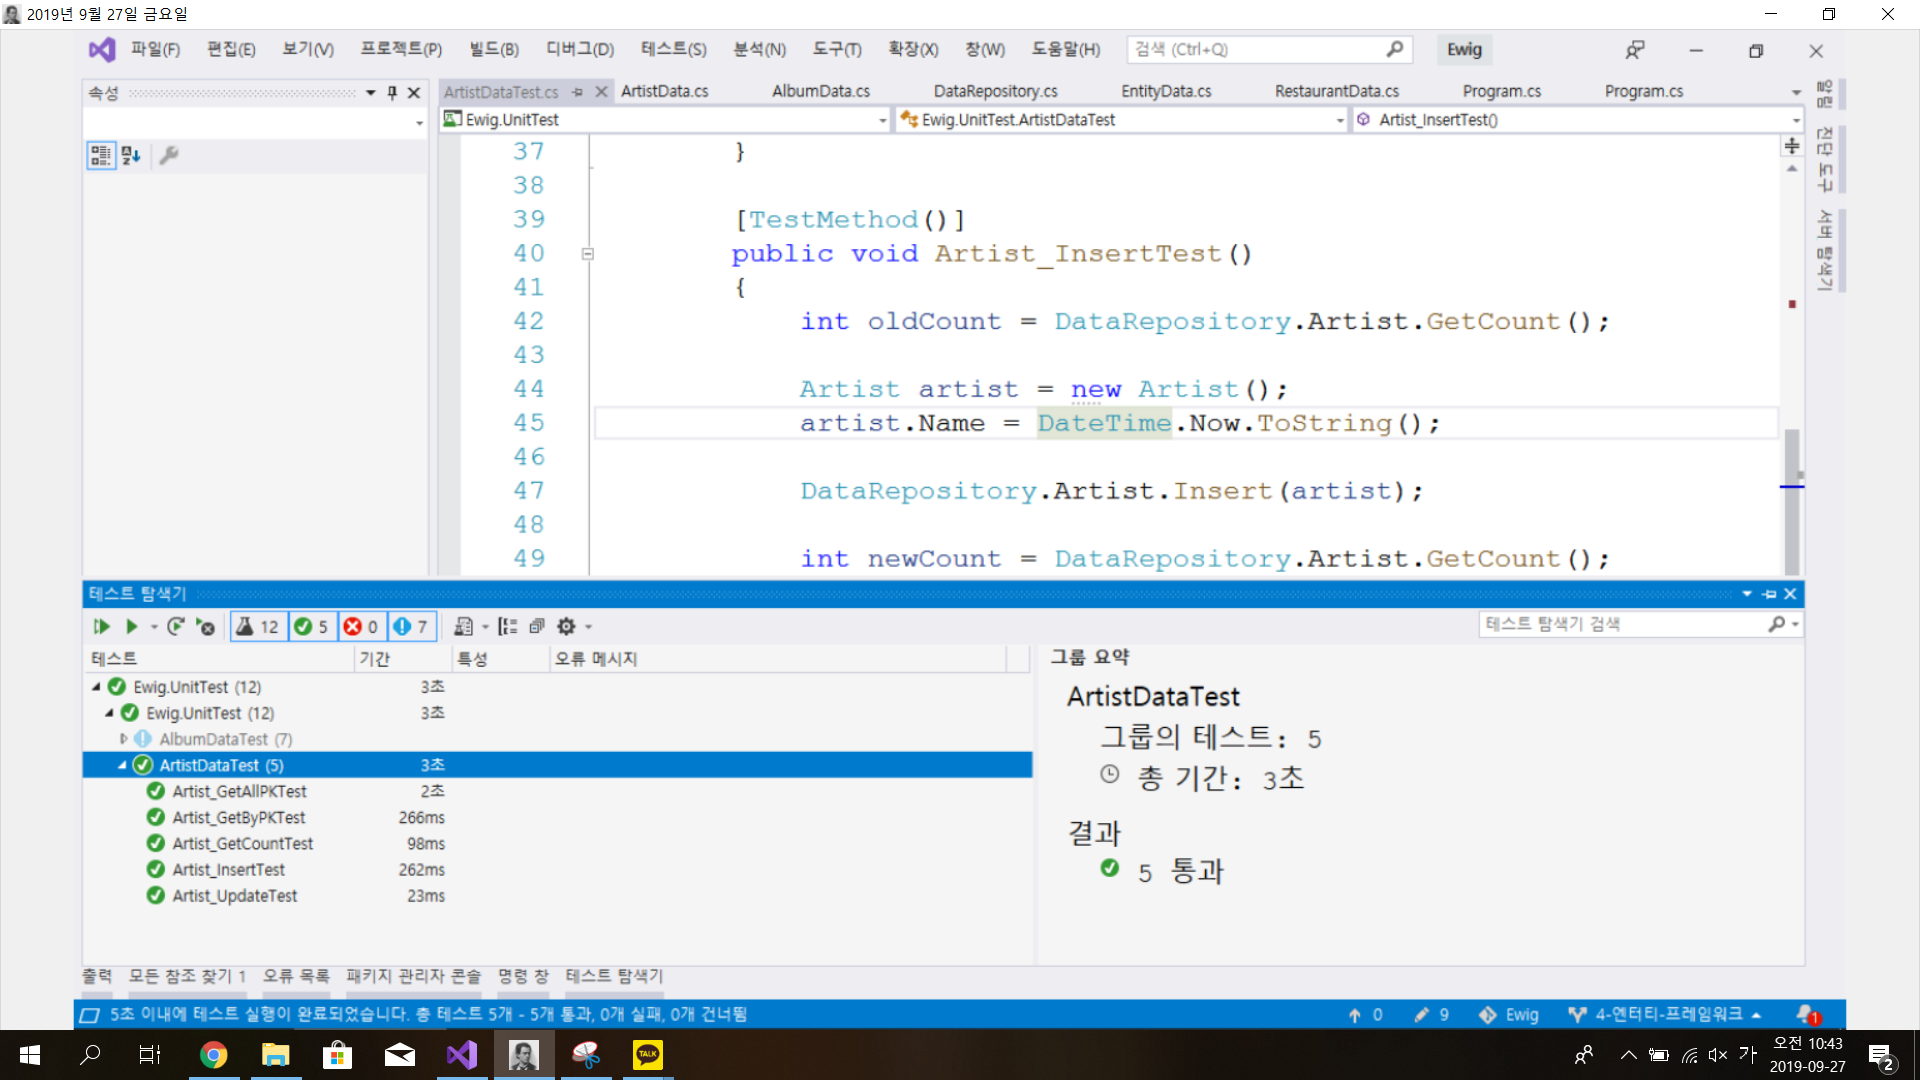1920x1080 pixels.
Task: Switch to the DataRepository.cs tab
Action: (995, 91)
